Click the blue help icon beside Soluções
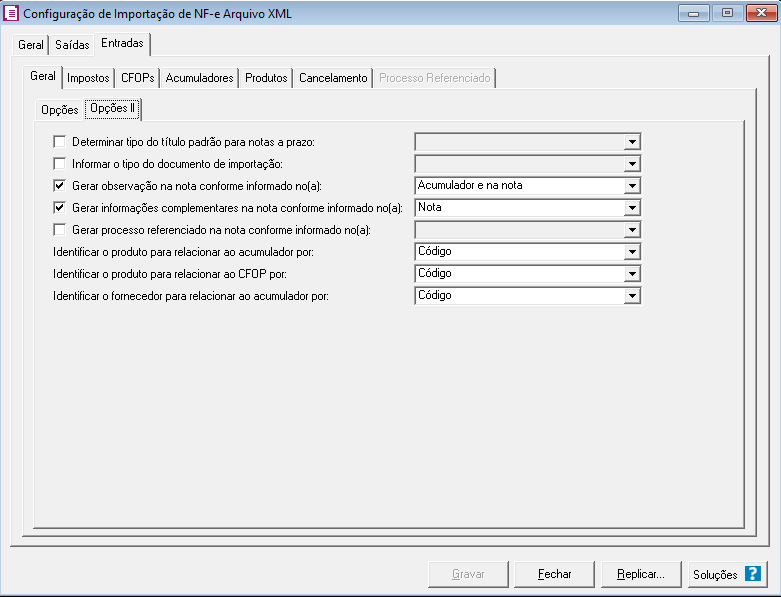 click(x=753, y=575)
